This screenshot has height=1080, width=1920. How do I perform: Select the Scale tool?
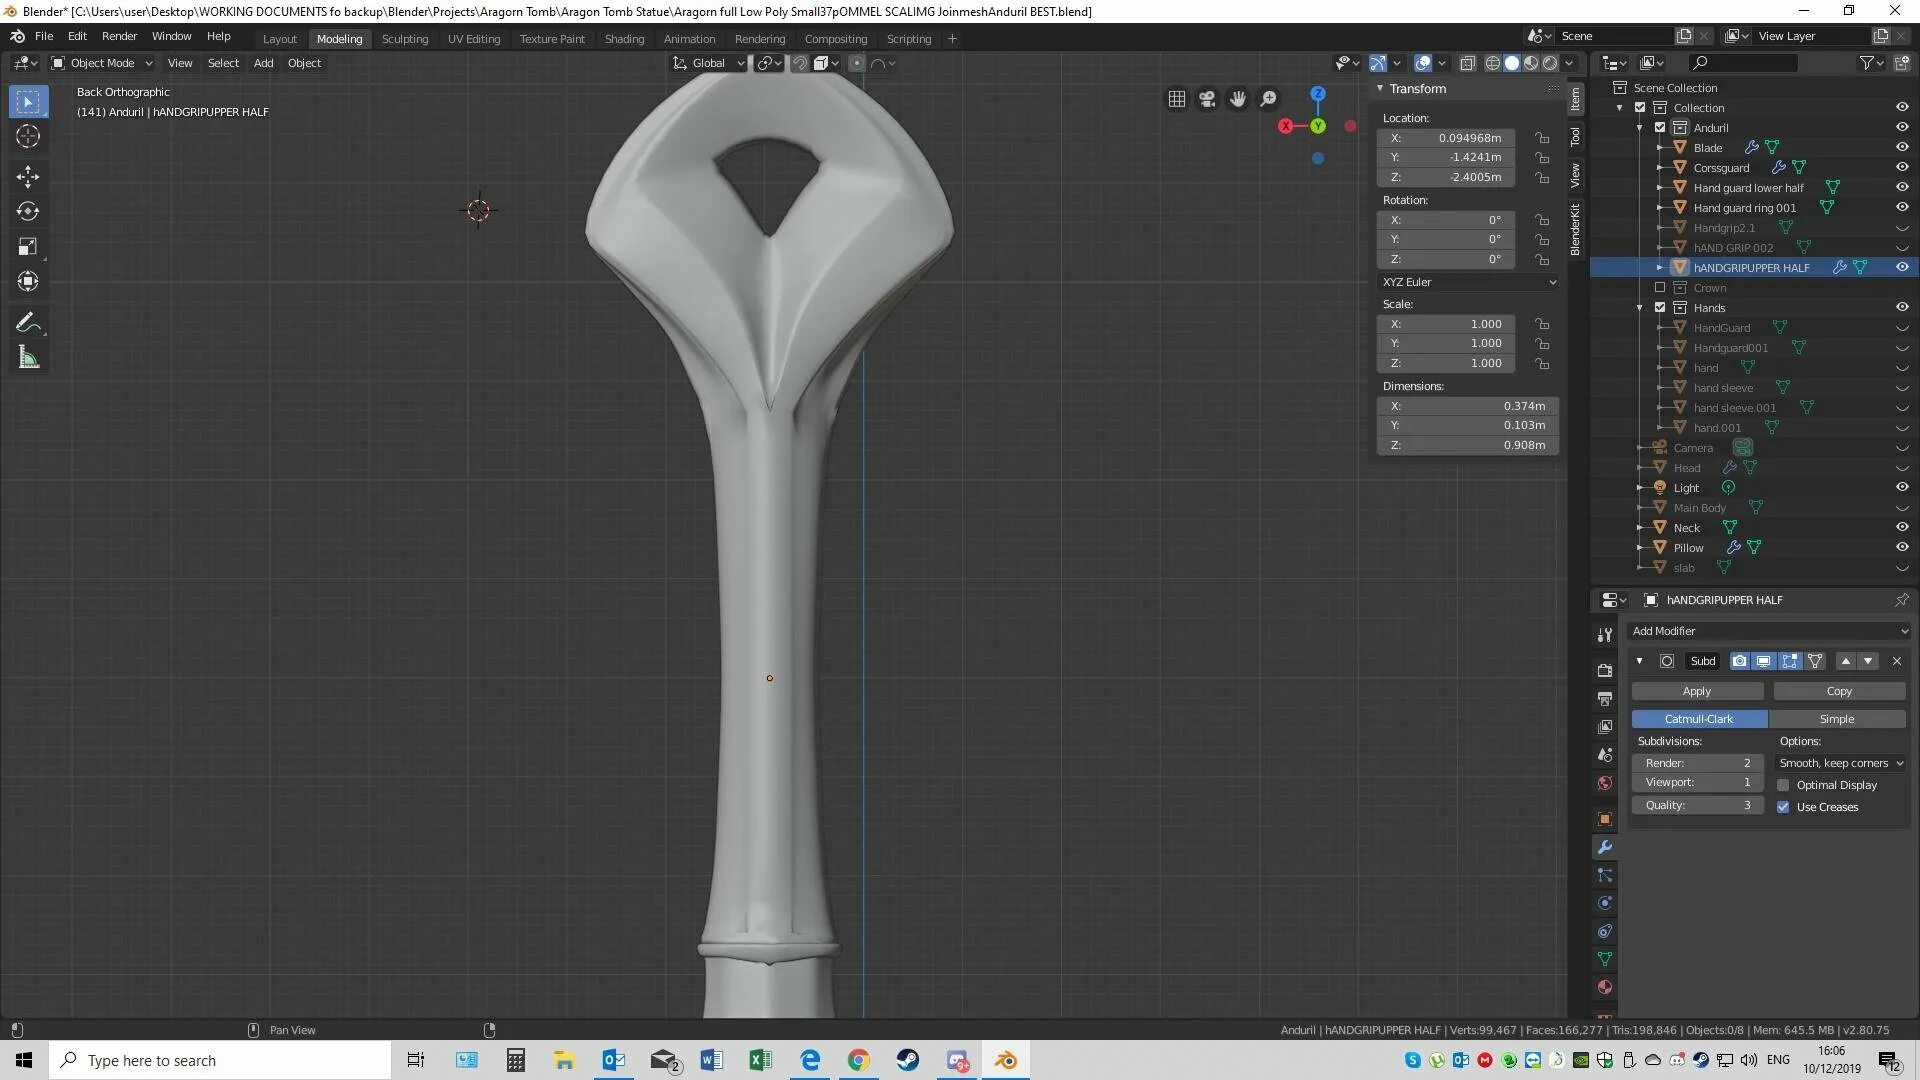coord(28,246)
